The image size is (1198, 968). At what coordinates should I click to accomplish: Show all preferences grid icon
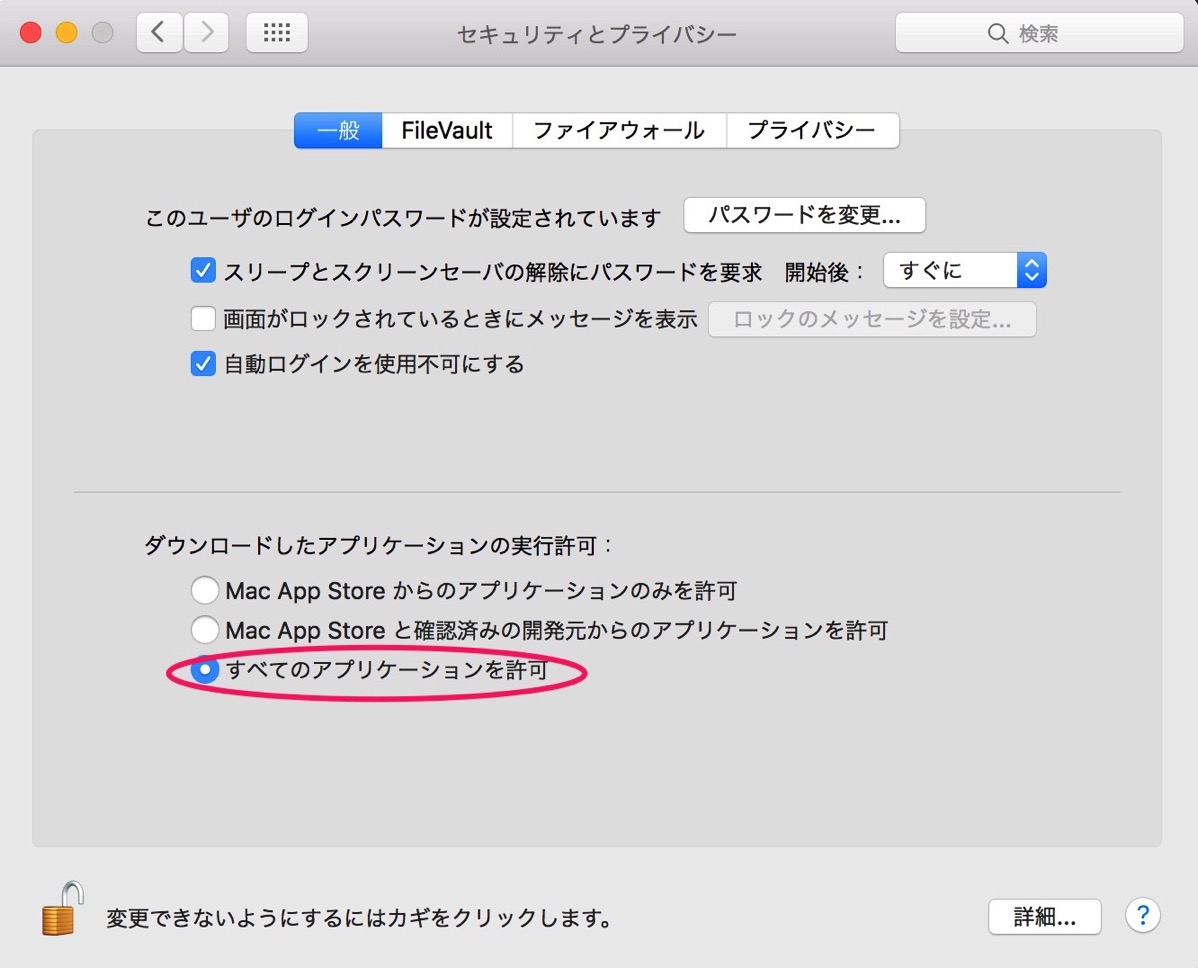pos(277,32)
